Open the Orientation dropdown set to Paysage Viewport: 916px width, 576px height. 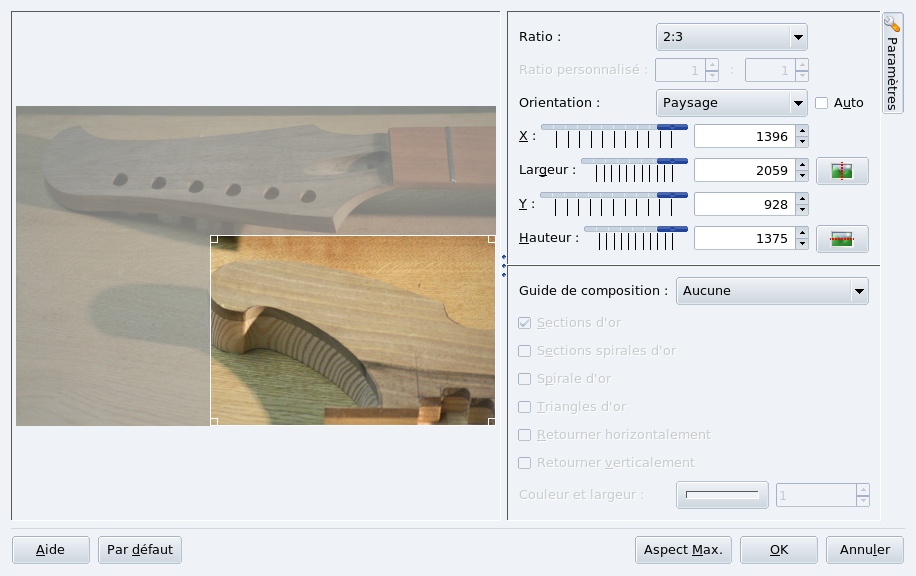point(731,103)
